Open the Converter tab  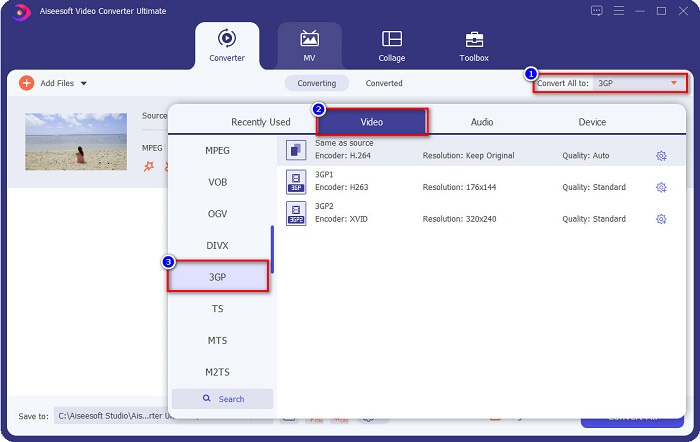[x=227, y=46]
